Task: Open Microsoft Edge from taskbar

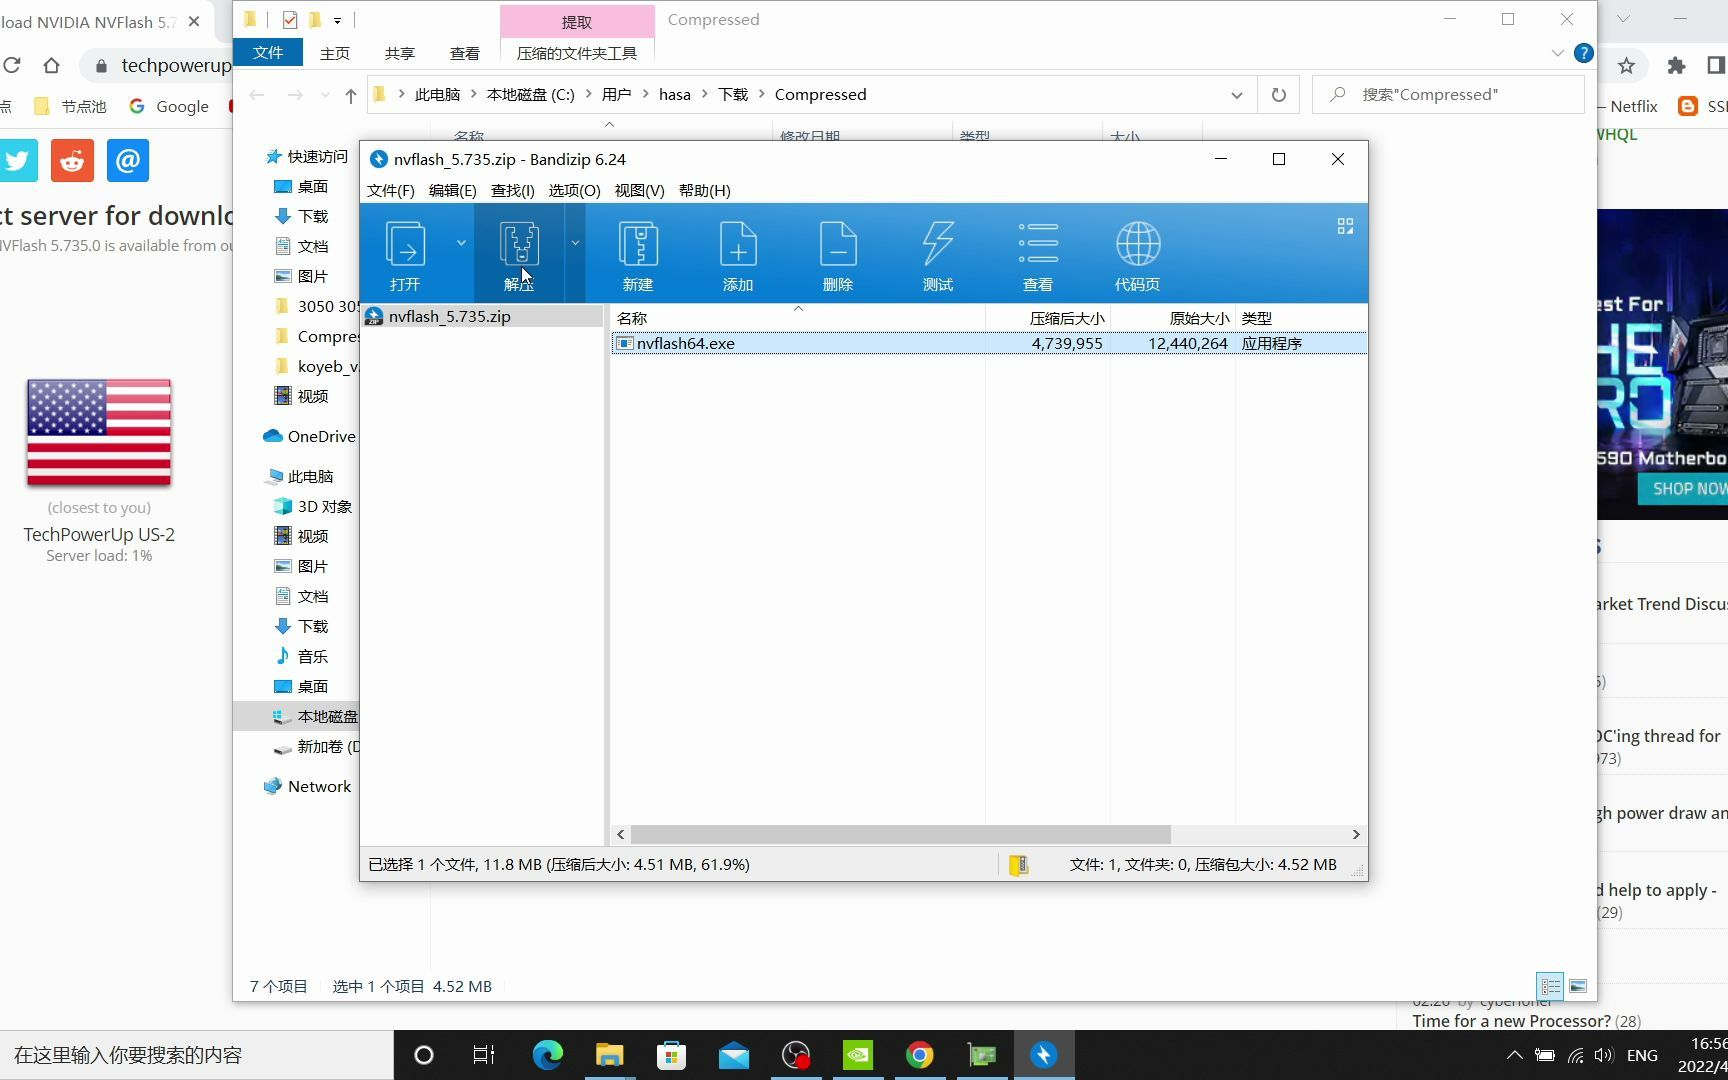Action: 547,1055
